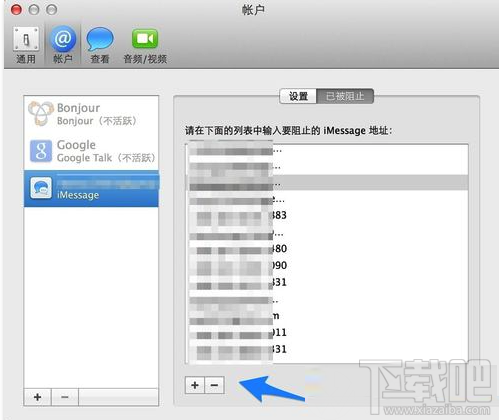Open the 通用 general preferences icon
This screenshot has width=499, height=420.
click(x=26, y=39)
